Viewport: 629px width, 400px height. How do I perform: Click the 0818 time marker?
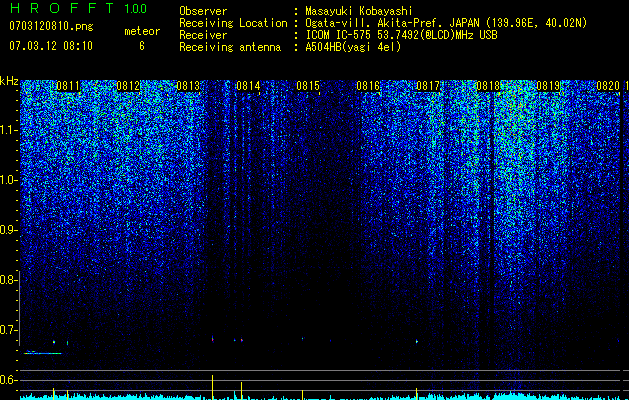488,86
